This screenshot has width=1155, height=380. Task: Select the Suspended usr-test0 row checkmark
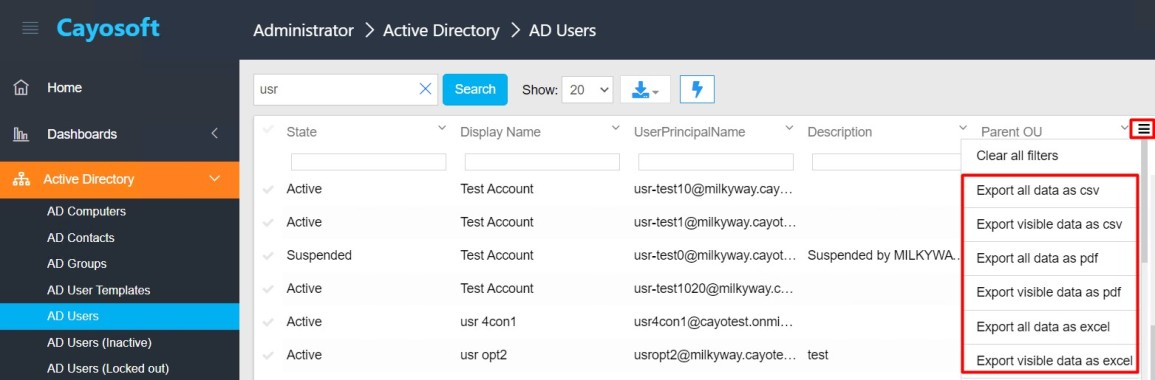coord(267,256)
